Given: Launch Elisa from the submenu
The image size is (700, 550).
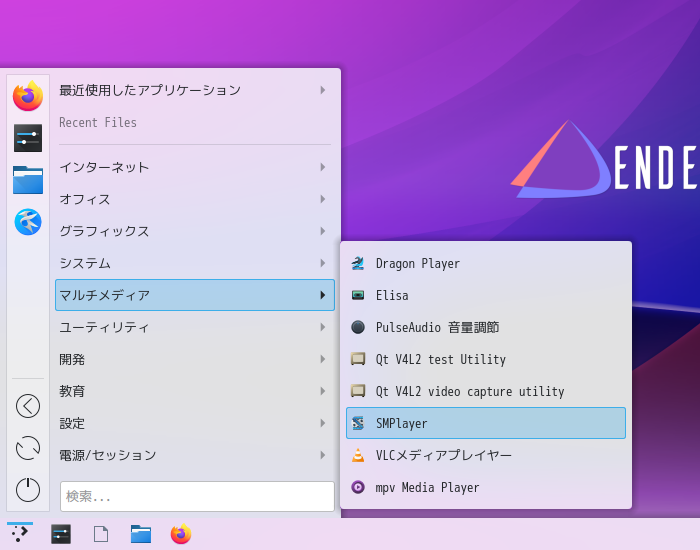Looking at the screenshot, I should (486, 295).
